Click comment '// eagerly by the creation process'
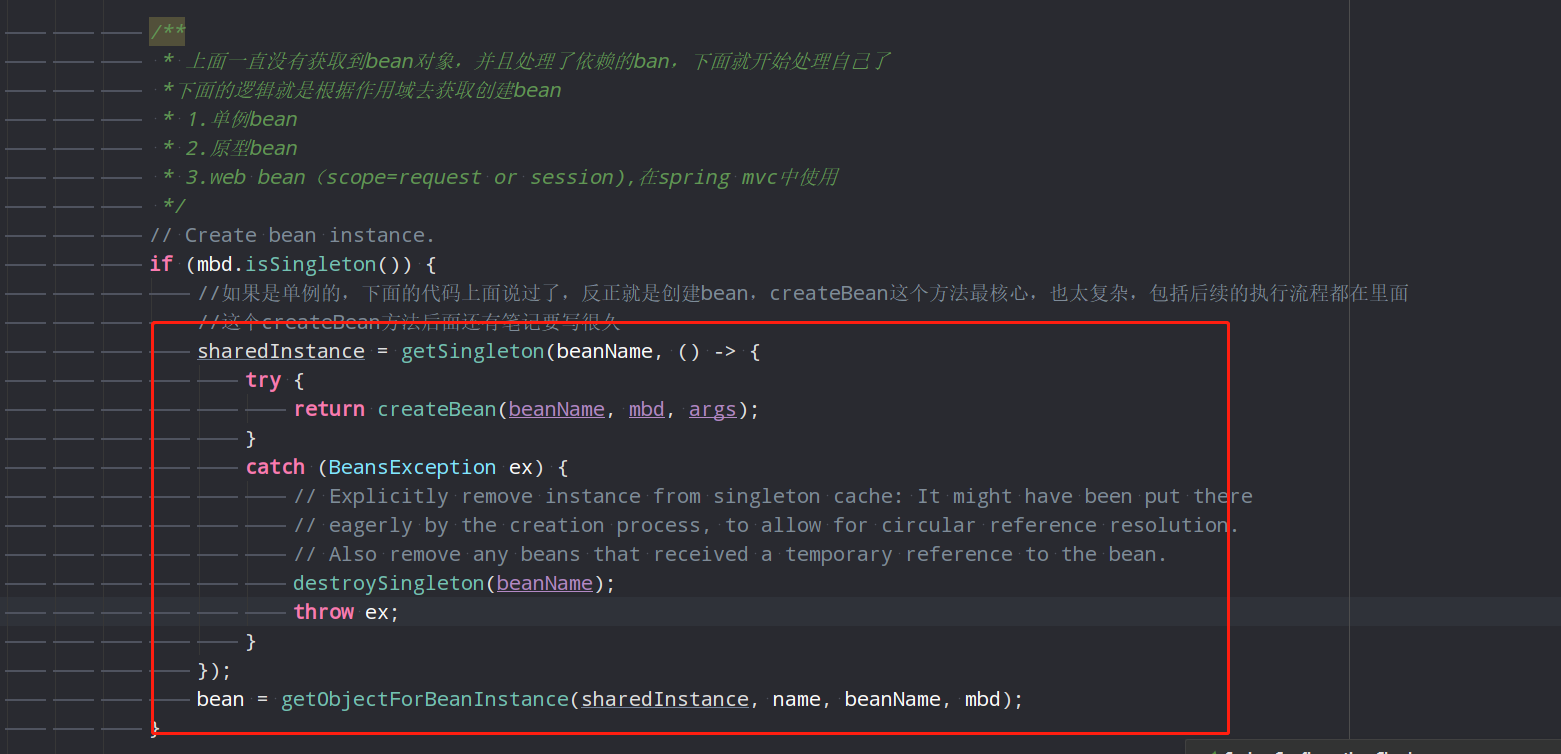The height and width of the screenshot is (754, 1561). click(x=766, y=526)
